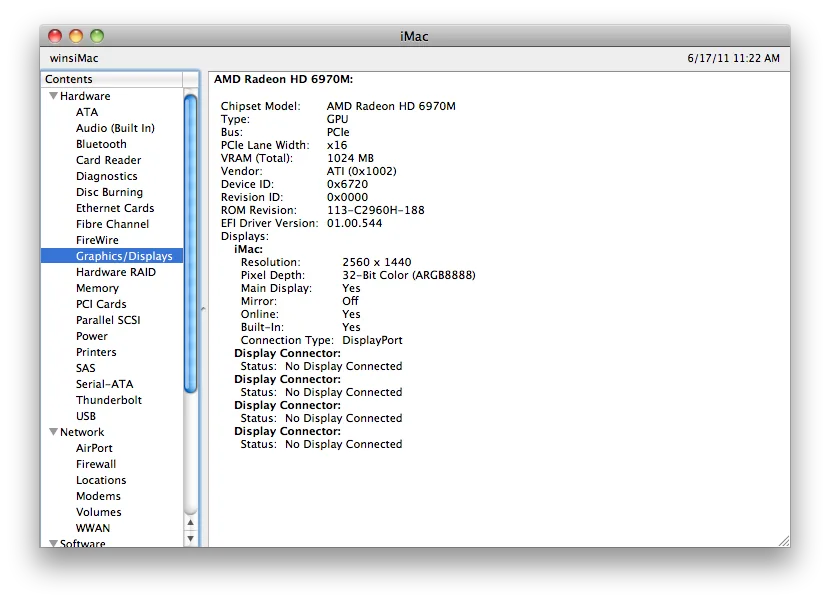Select Thunderbolt in the Hardware list
Image resolution: width=830 pixels, height=602 pixels.
pyautogui.click(x=108, y=400)
